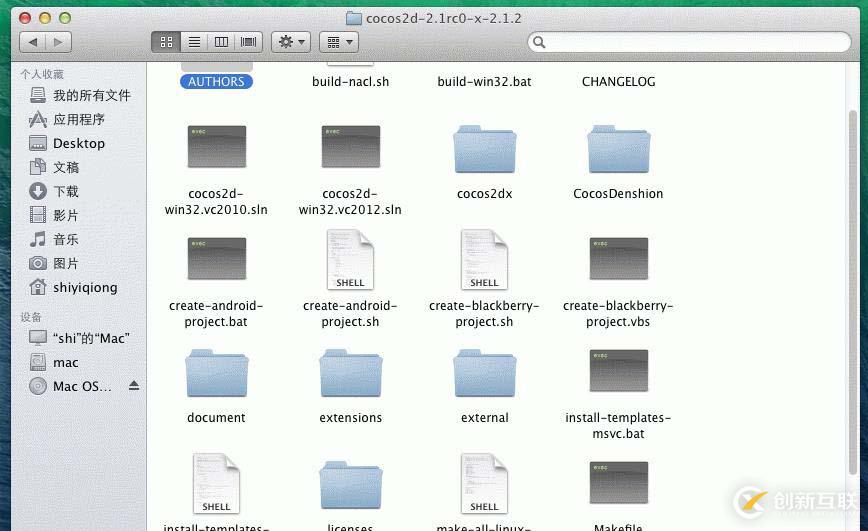The image size is (868, 531).
Task: Switch to list view mode
Action: click(x=194, y=42)
